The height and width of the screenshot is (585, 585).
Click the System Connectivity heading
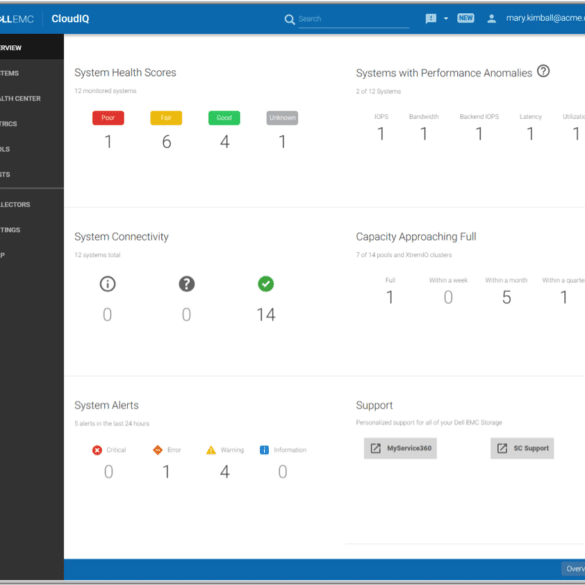point(122,237)
